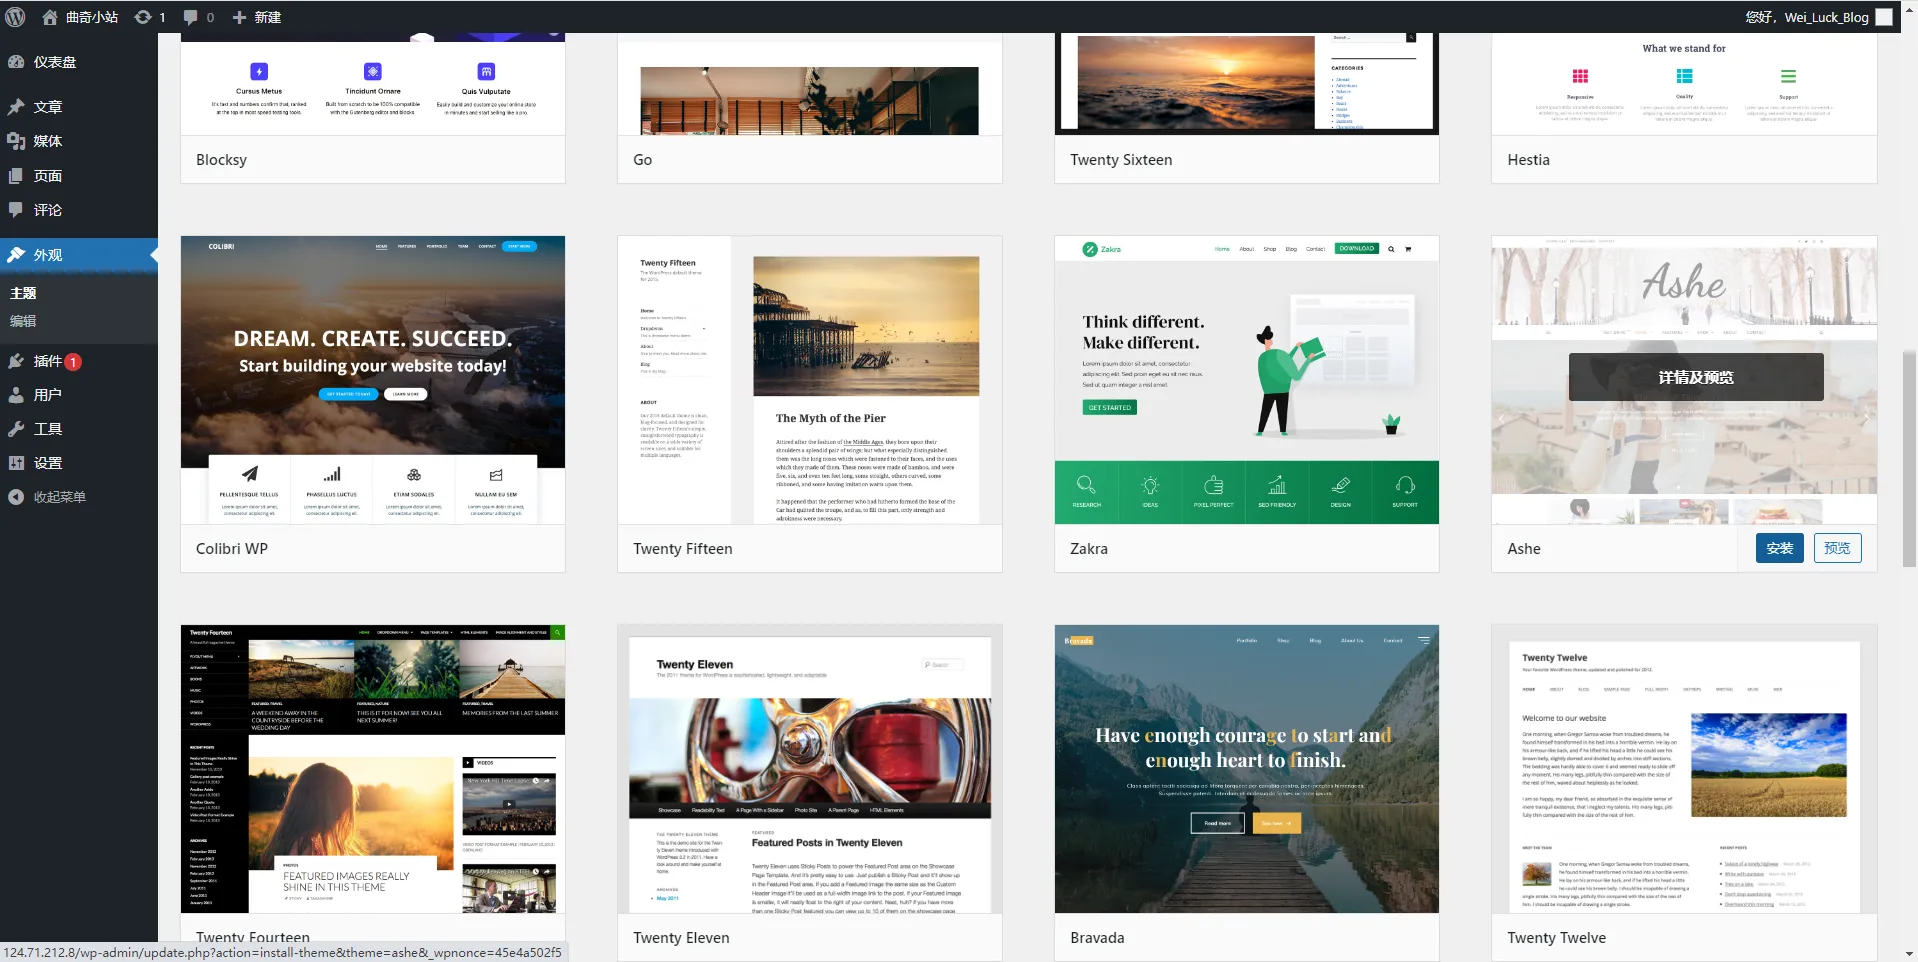The height and width of the screenshot is (962, 1918).
Task: Click the 媒体 media icon
Action: pos(16,141)
